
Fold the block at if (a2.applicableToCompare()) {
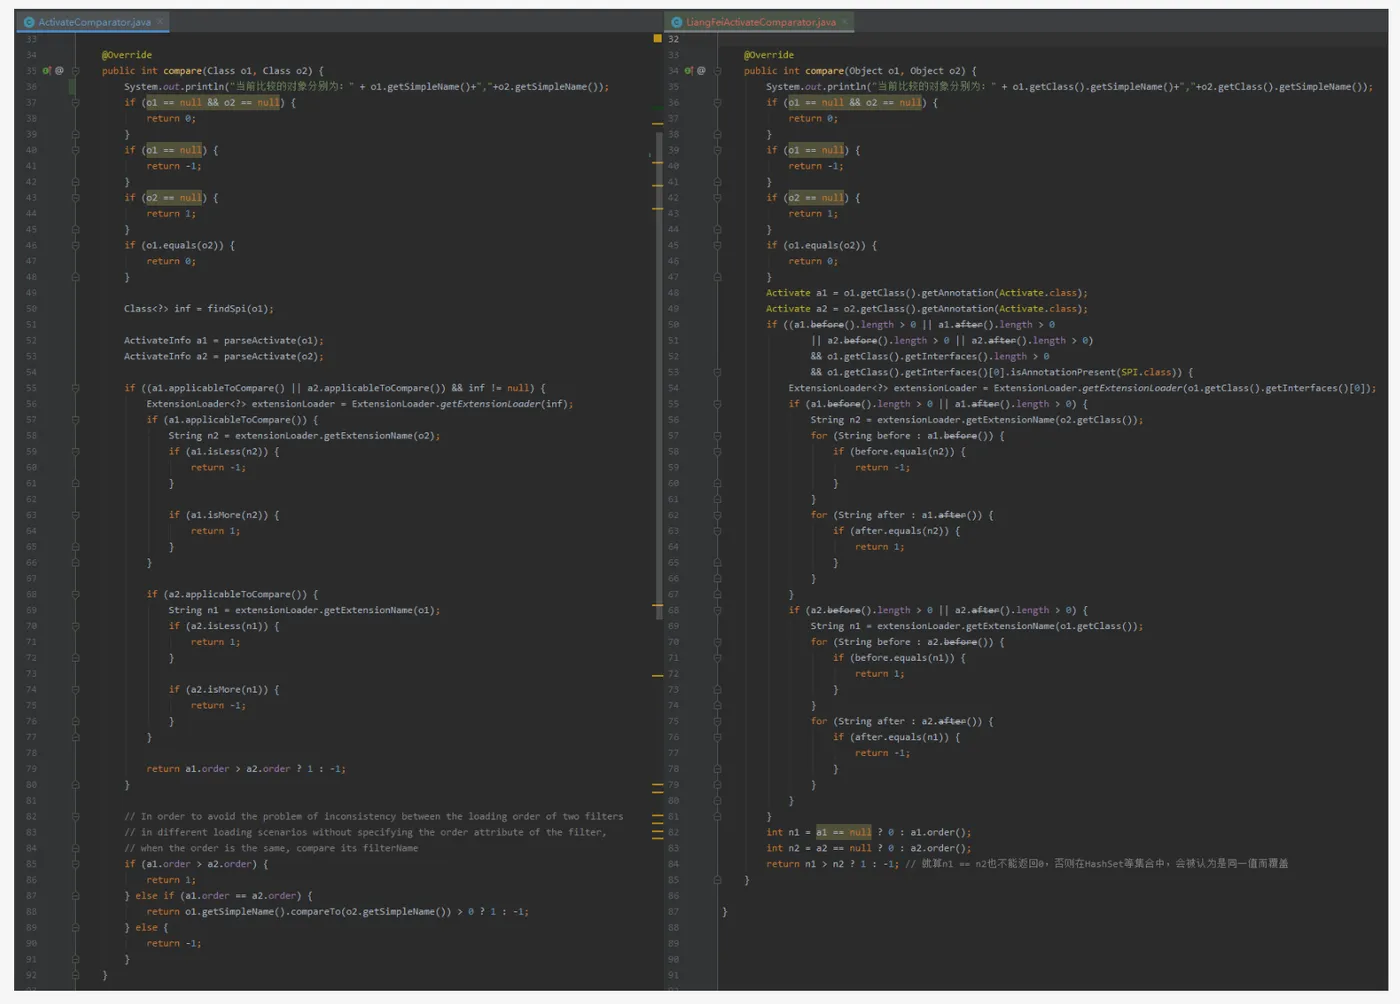(75, 594)
